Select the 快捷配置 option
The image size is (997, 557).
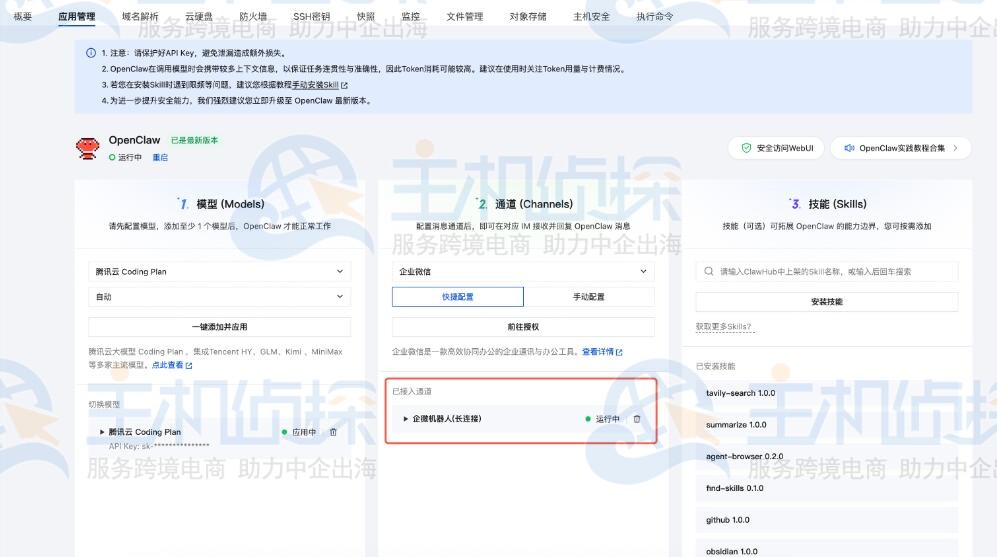click(458, 297)
